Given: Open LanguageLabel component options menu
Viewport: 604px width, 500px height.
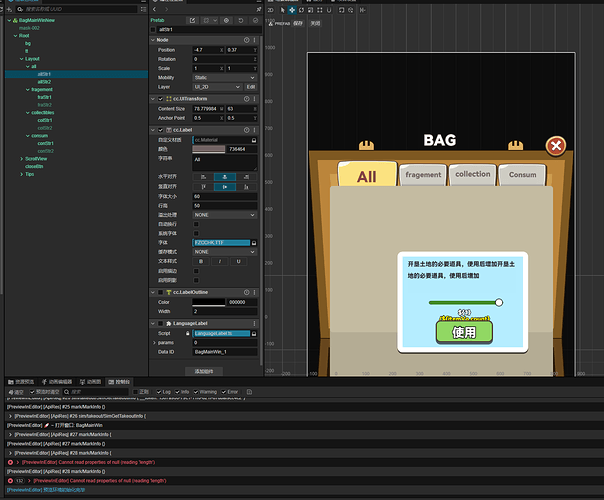Looking at the screenshot, I should (x=254, y=324).
